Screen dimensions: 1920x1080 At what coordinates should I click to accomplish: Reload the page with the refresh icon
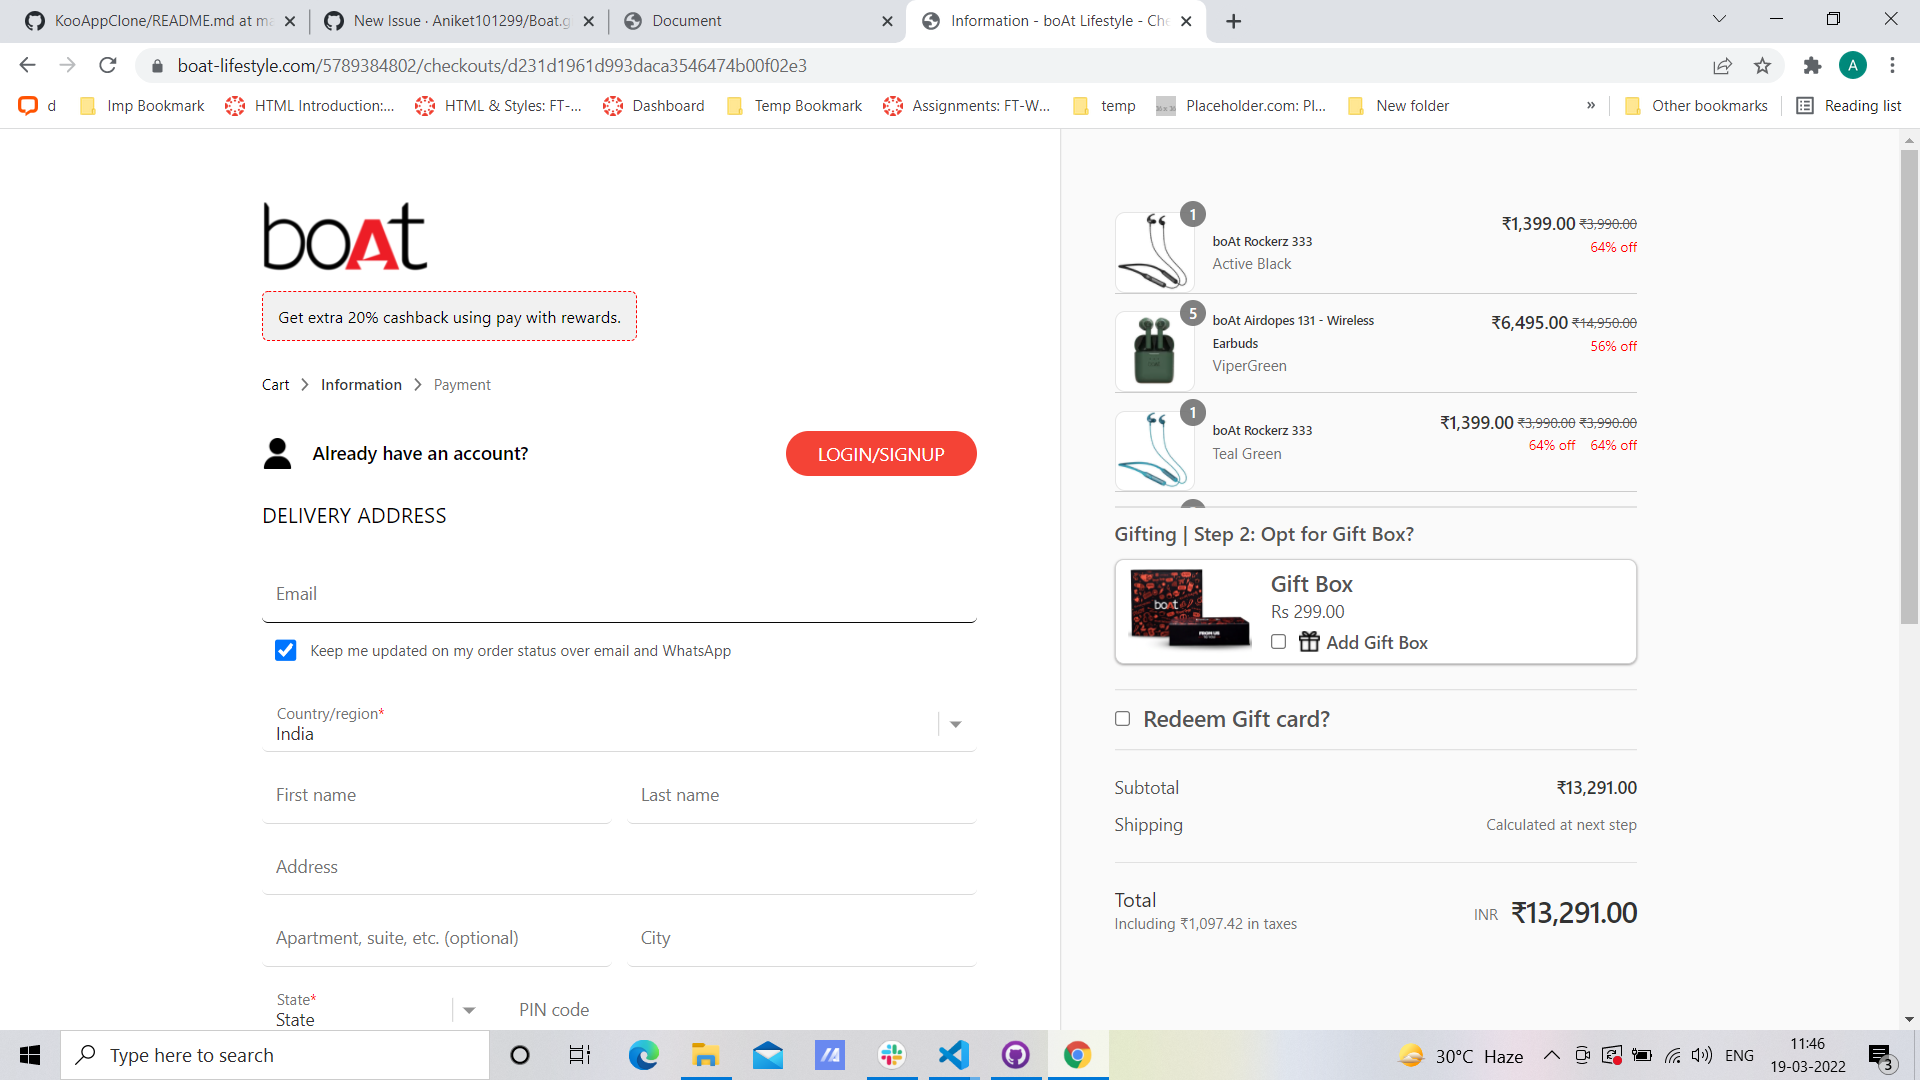pos(108,66)
